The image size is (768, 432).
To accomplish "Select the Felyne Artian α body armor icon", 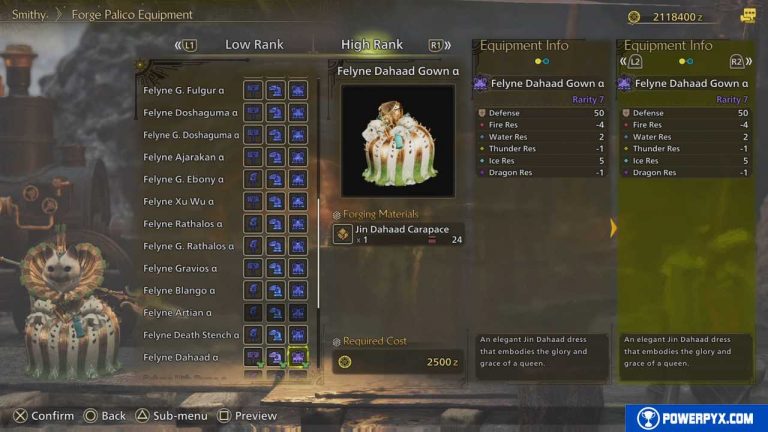I will click(298, 312).
